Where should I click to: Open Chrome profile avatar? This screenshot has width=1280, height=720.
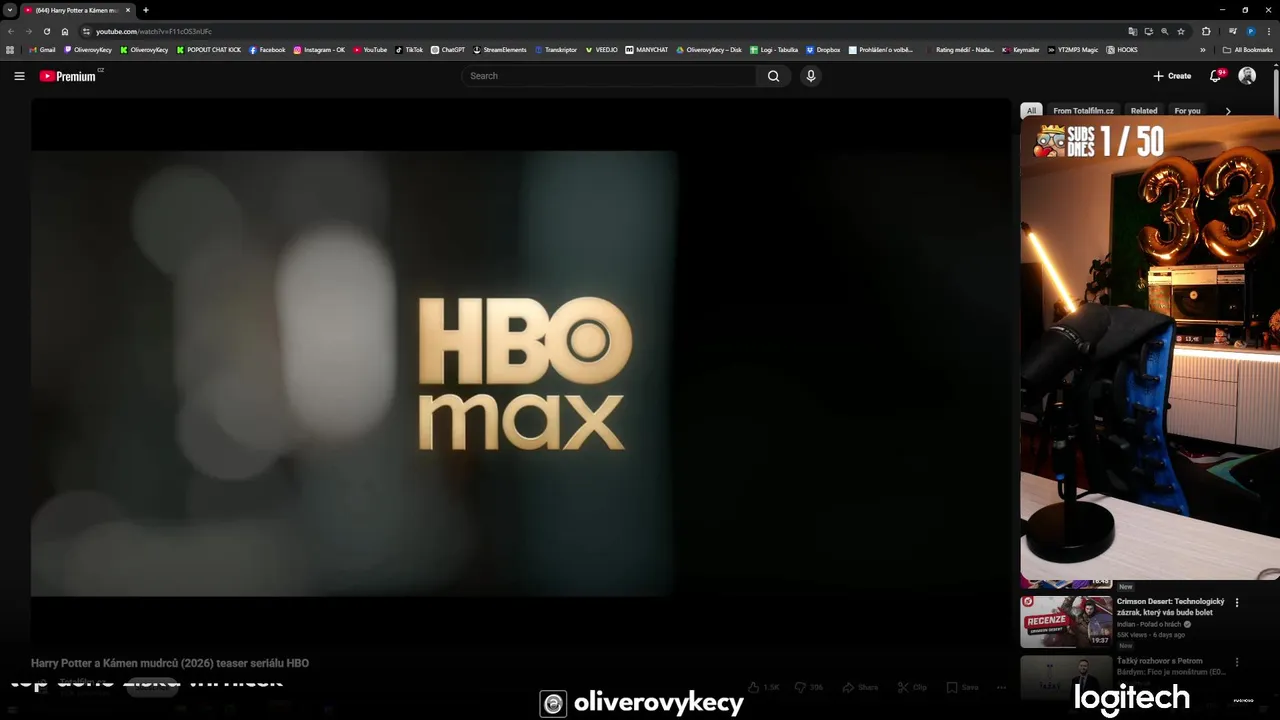pos(1251,31)
